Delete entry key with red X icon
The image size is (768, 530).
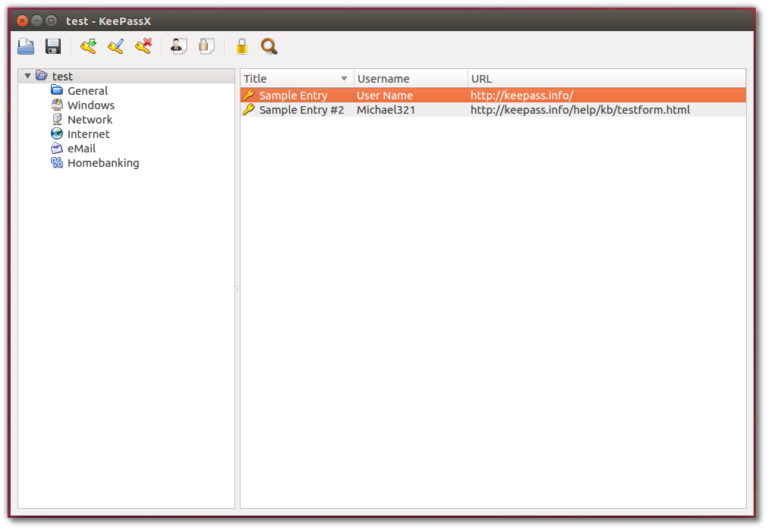144,47
